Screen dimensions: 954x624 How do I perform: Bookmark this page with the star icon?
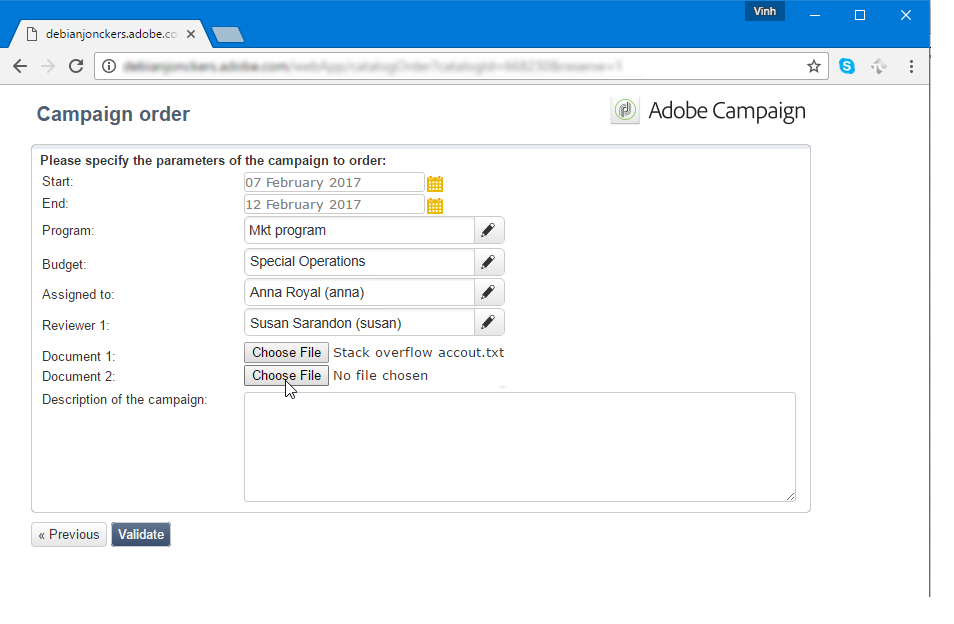click(813, 66)
